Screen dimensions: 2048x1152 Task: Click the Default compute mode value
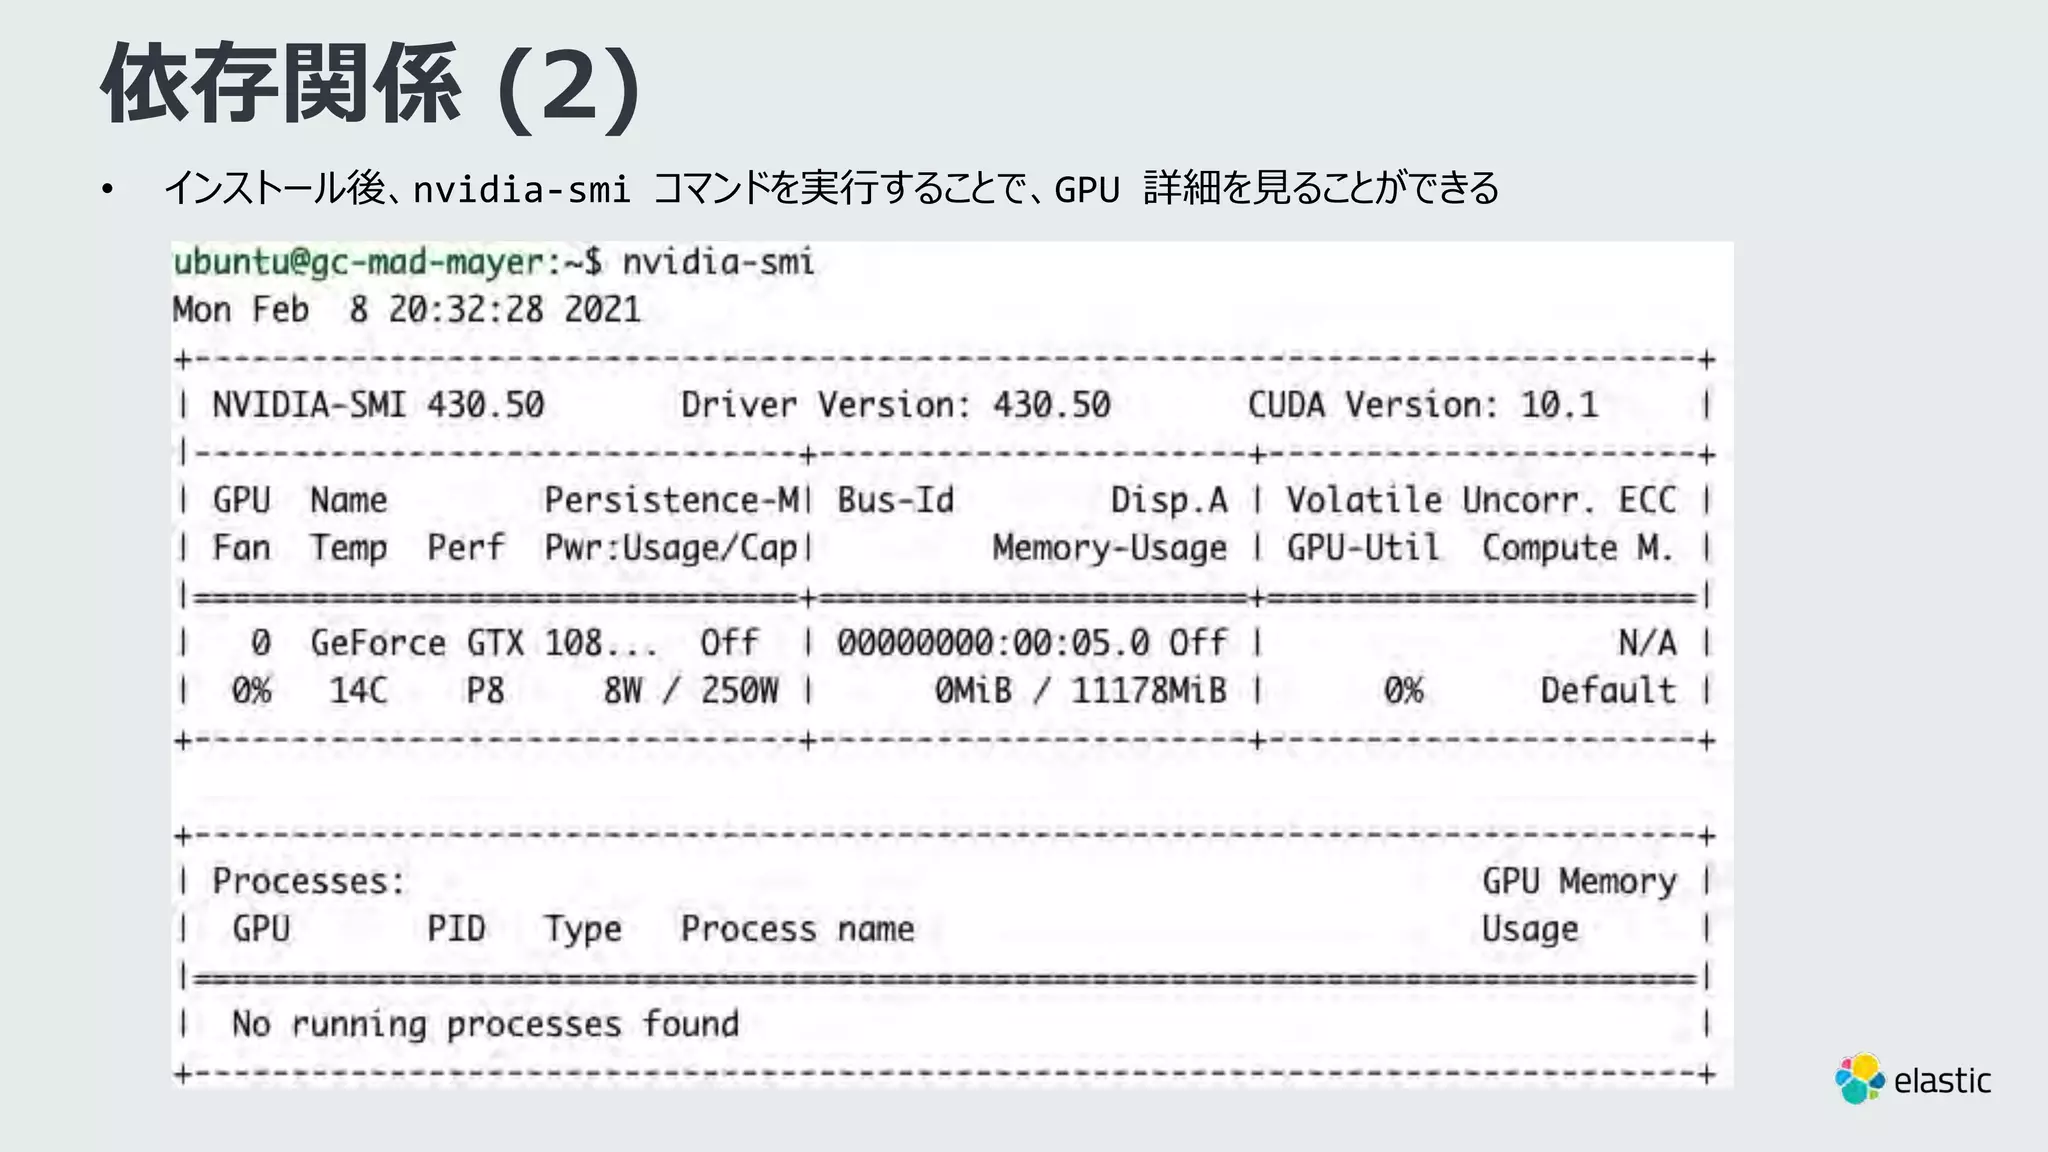point(1608,691)
